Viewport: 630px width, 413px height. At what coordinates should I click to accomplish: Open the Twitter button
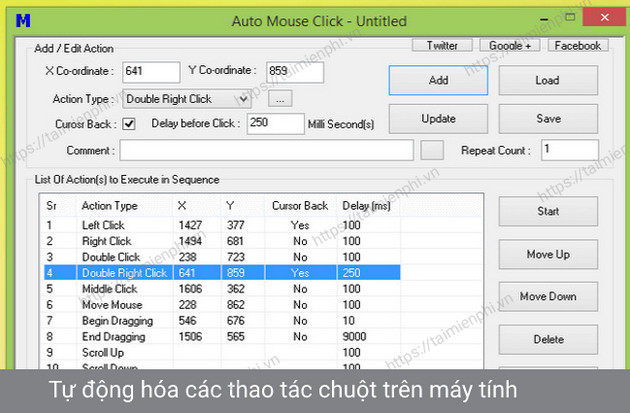tap(442, 45)
